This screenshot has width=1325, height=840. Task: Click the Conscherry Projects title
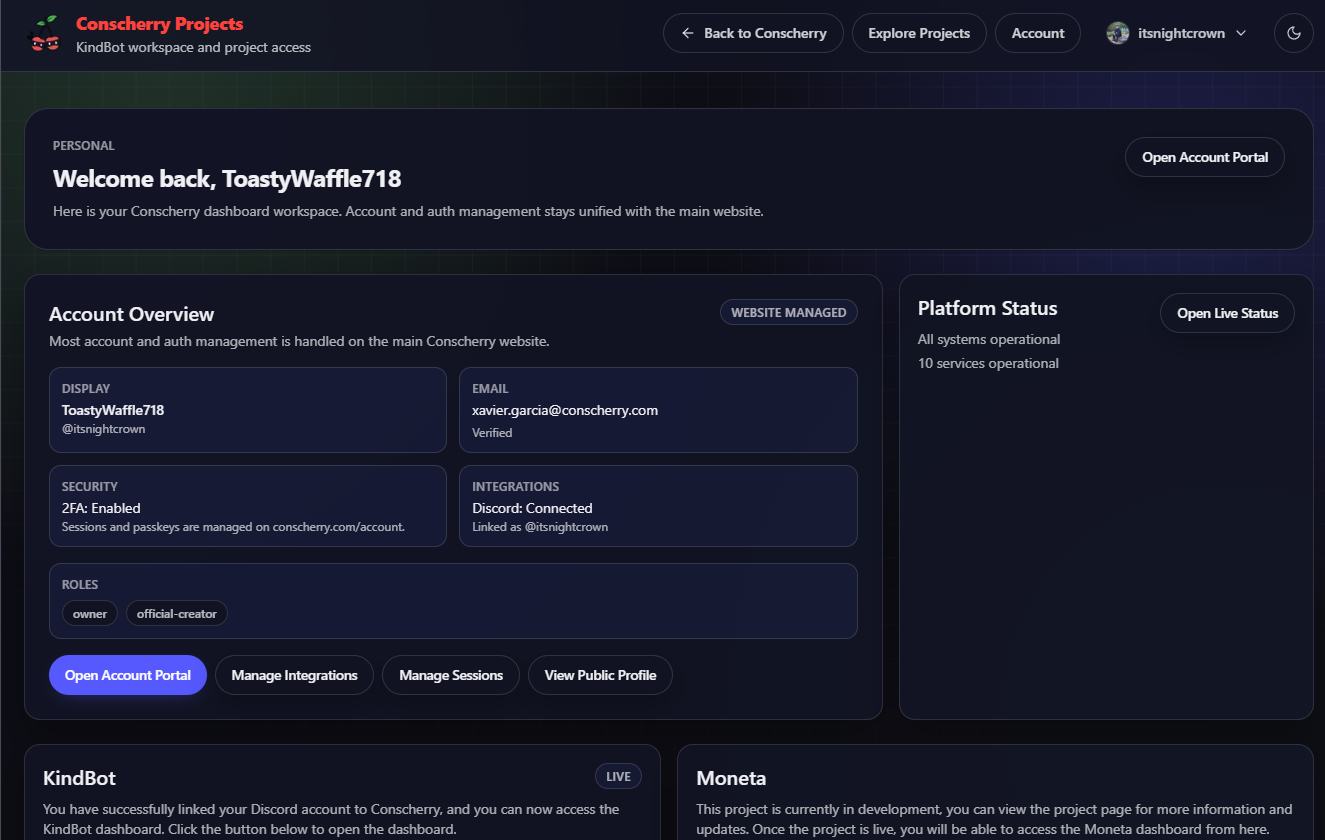pos(160,24)
